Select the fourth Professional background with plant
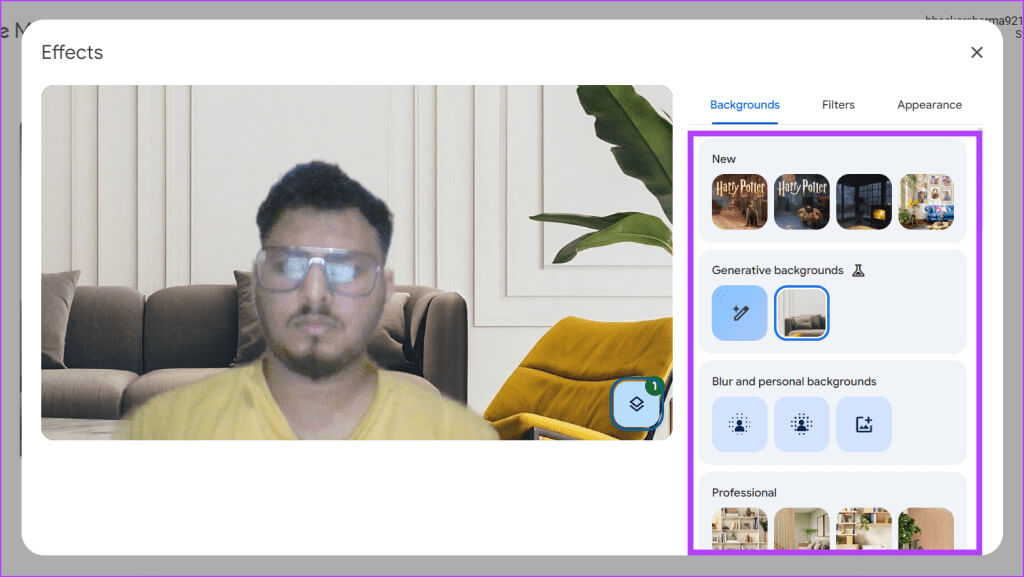 (x=926, y=529)
